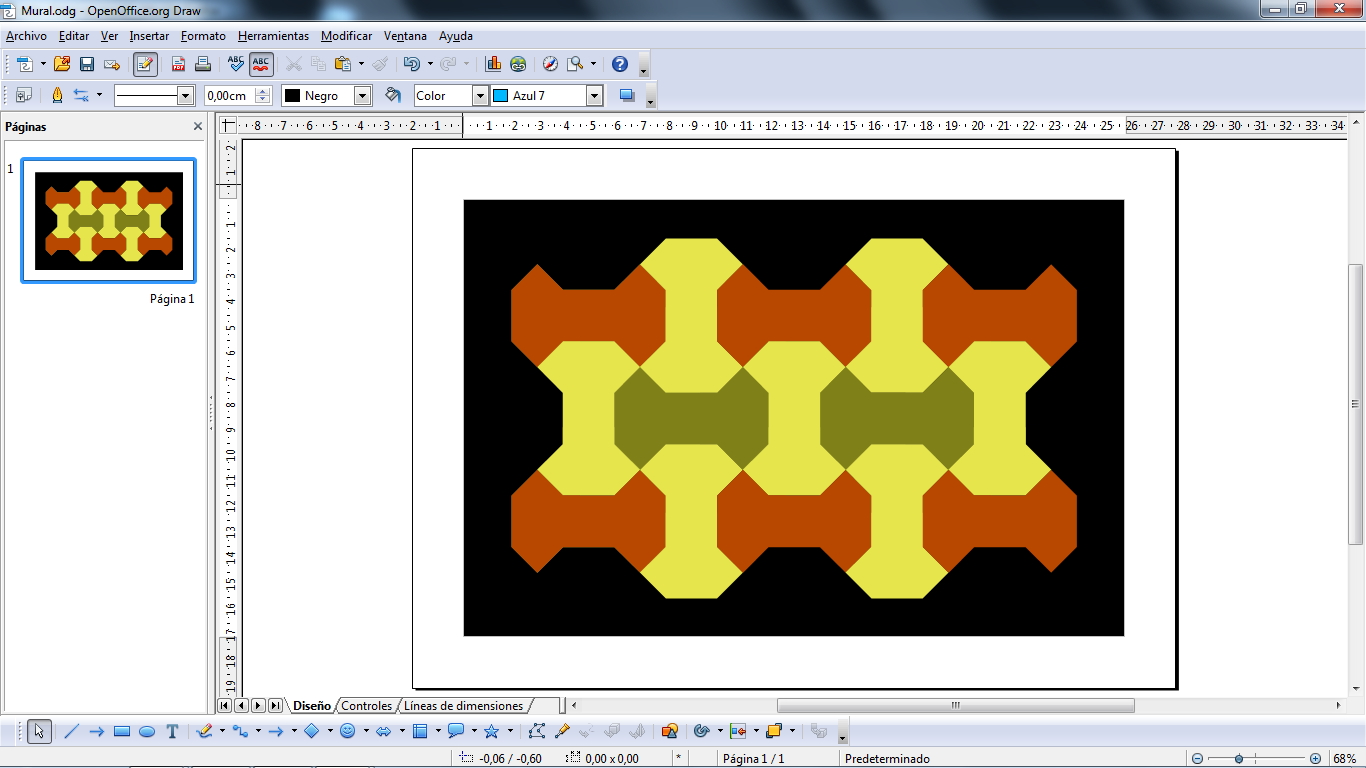Go to first layer tab arrow

click(225, 706)
